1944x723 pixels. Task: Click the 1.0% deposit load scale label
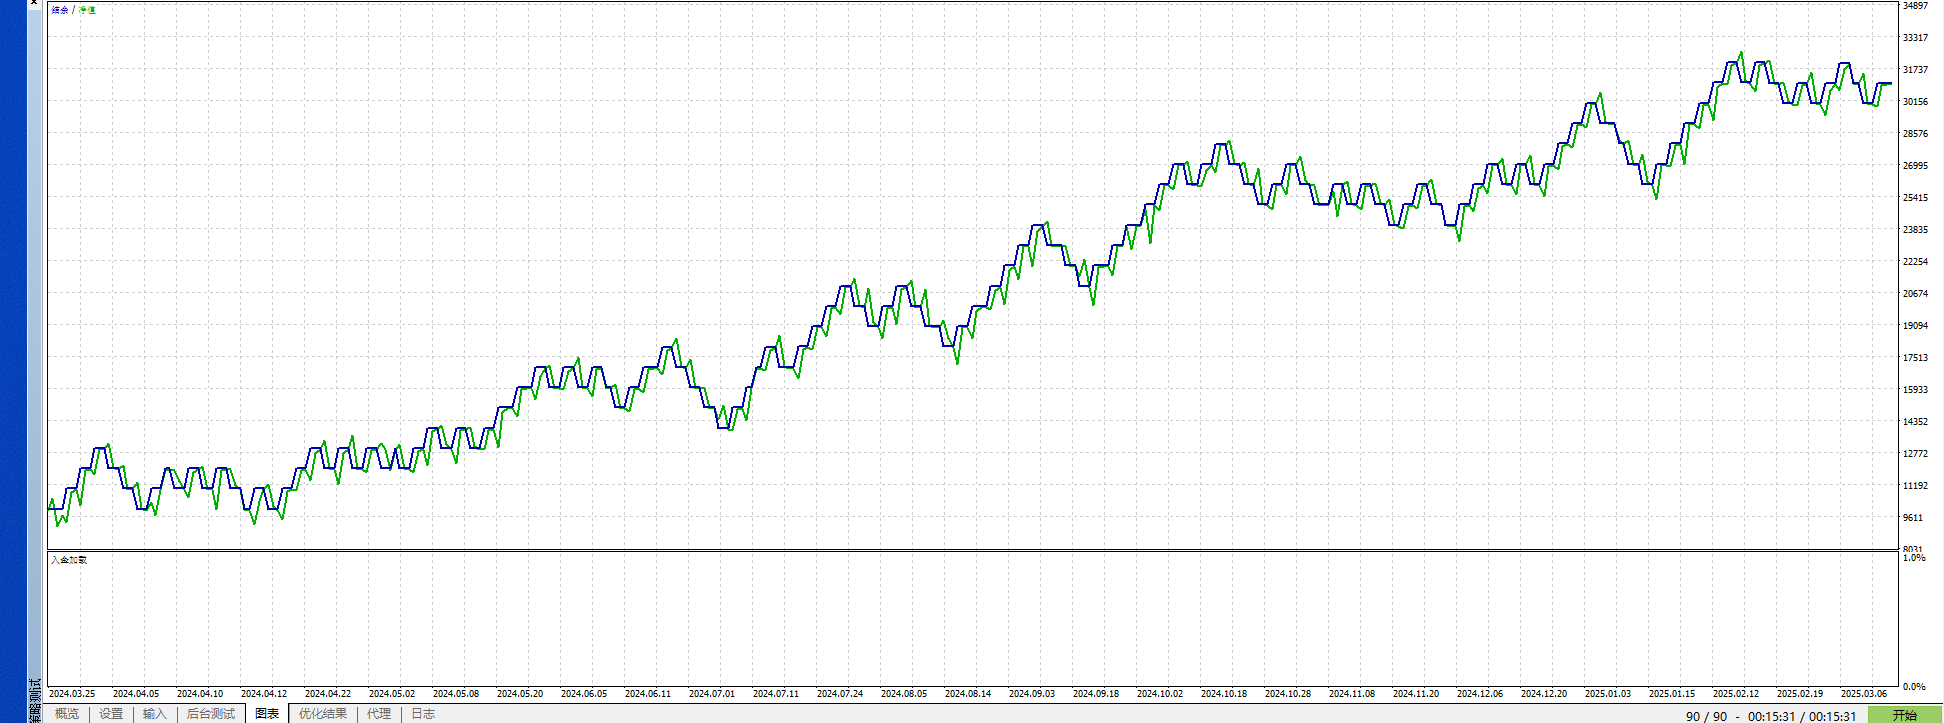[x=1914, y=558]
